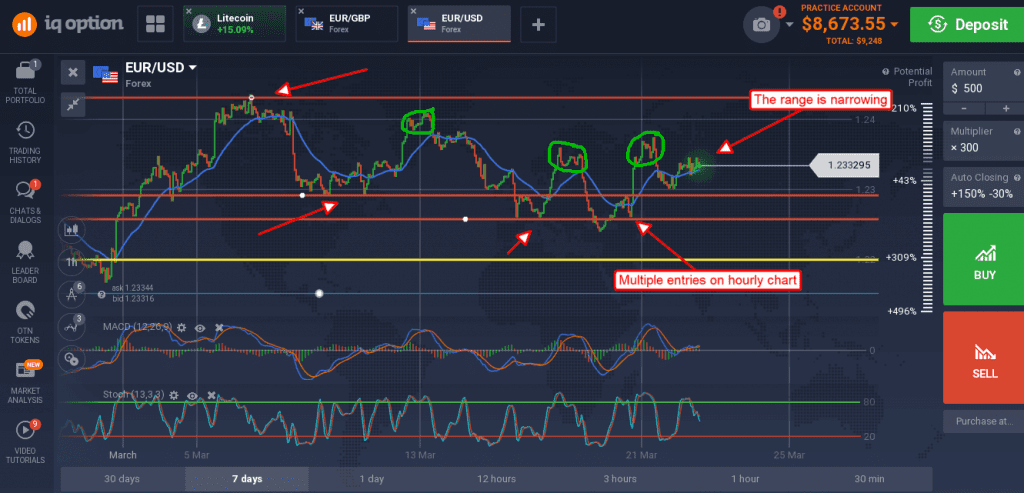Open MACD indicator settings gear
Screen dimensions: 1024x493
pos(182,326)
